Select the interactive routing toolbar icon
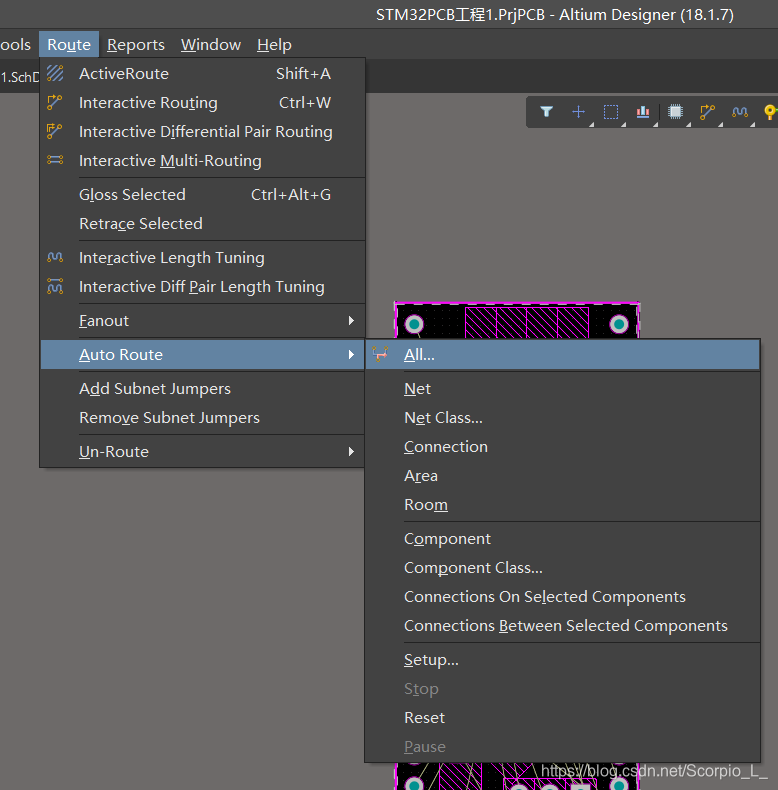Image resolution: width=778 pixels, height=790 pixels. [x=707, y=111]
